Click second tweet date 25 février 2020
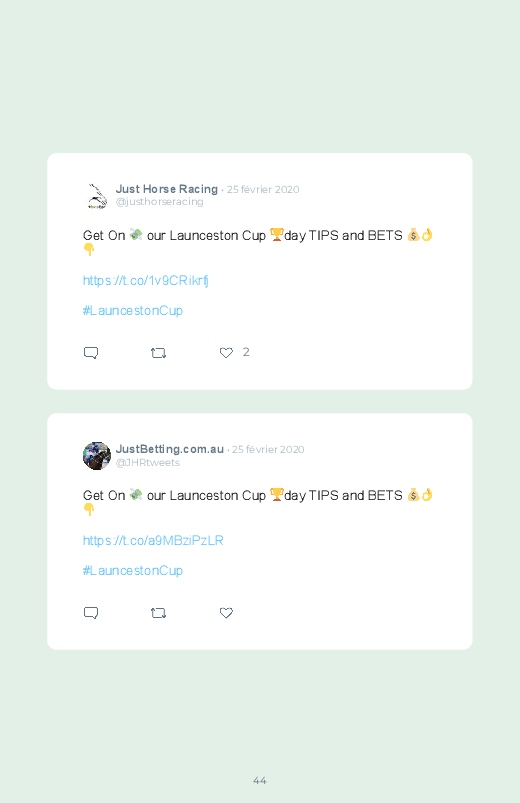The height and width of the screenshot is (803, 520). [x=268, y=450]
